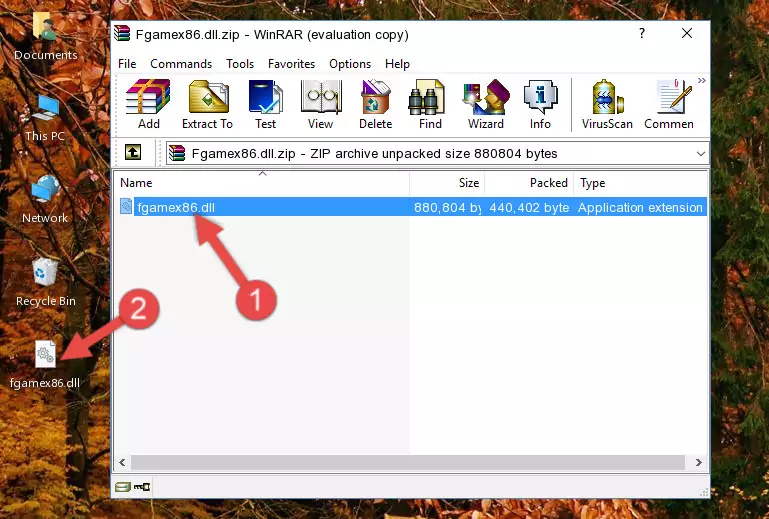This screenshot has height=519, width=769.
Task: Click the 440,402 packed size cell
Action: click(x=529, y=208)
